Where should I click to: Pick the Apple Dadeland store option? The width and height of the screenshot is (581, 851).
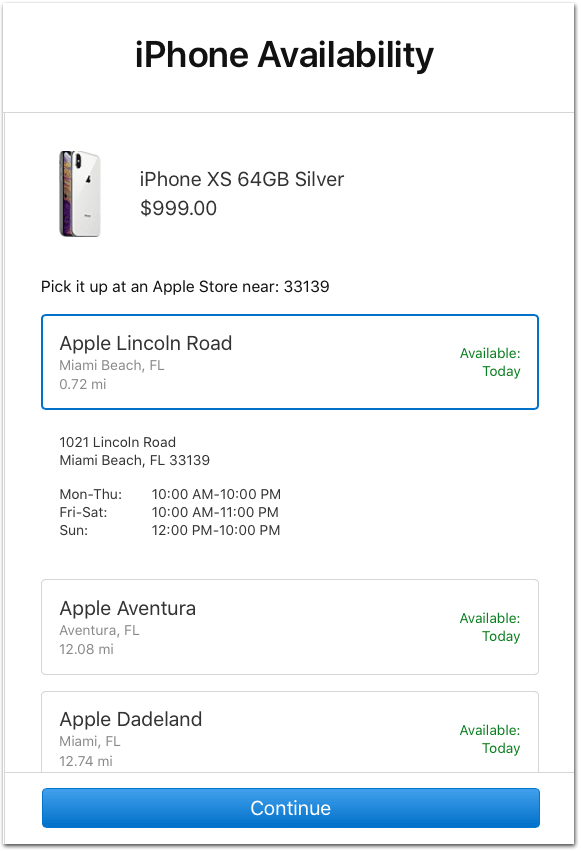click(x=290, y=732)
